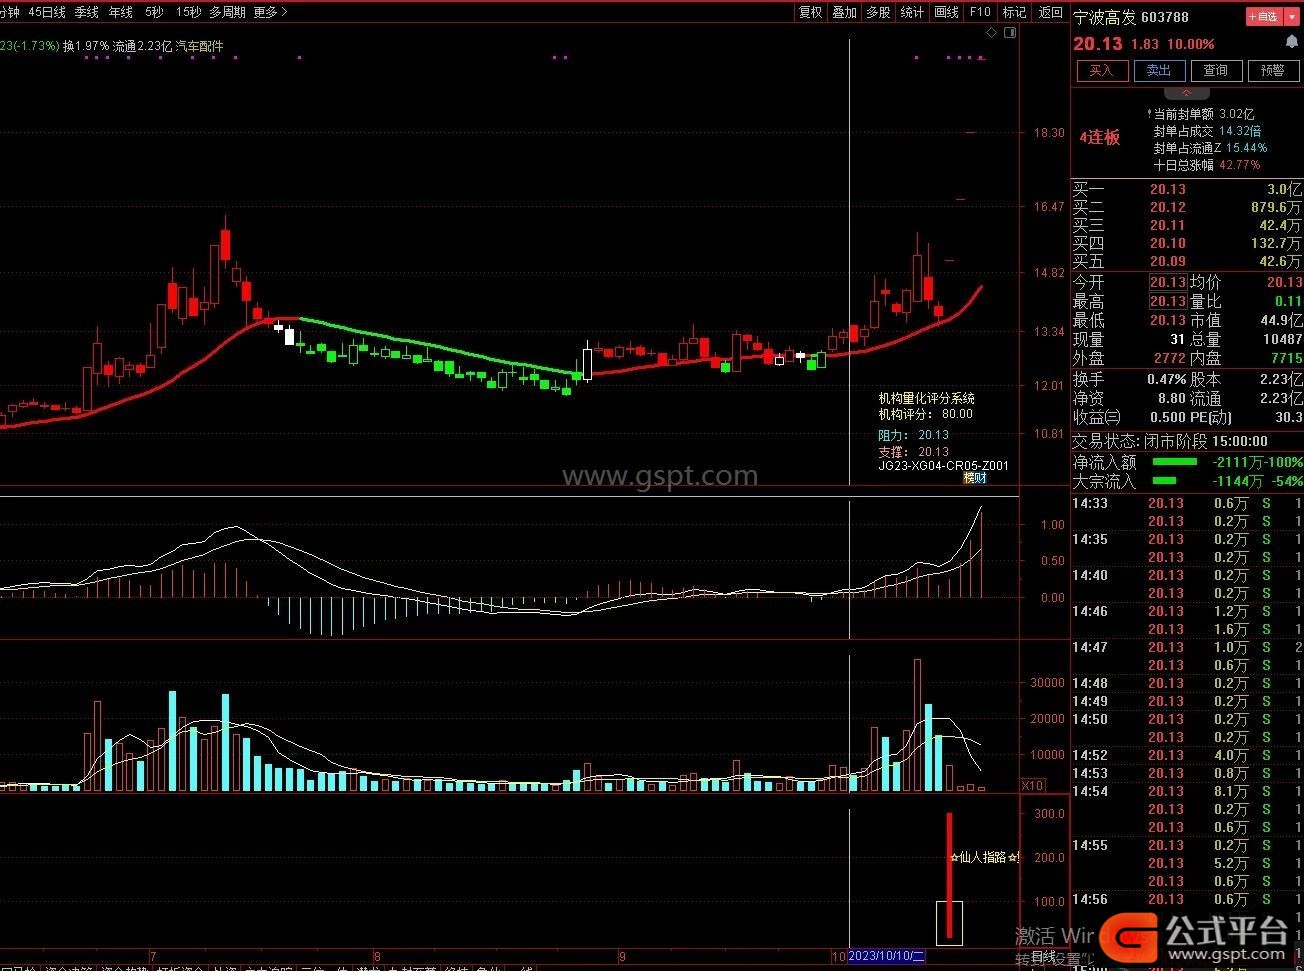Image resolution: width=1304 pixels, height=971 pixels.
Task: Toggle the side panel layout icon
Action: 1010,33
